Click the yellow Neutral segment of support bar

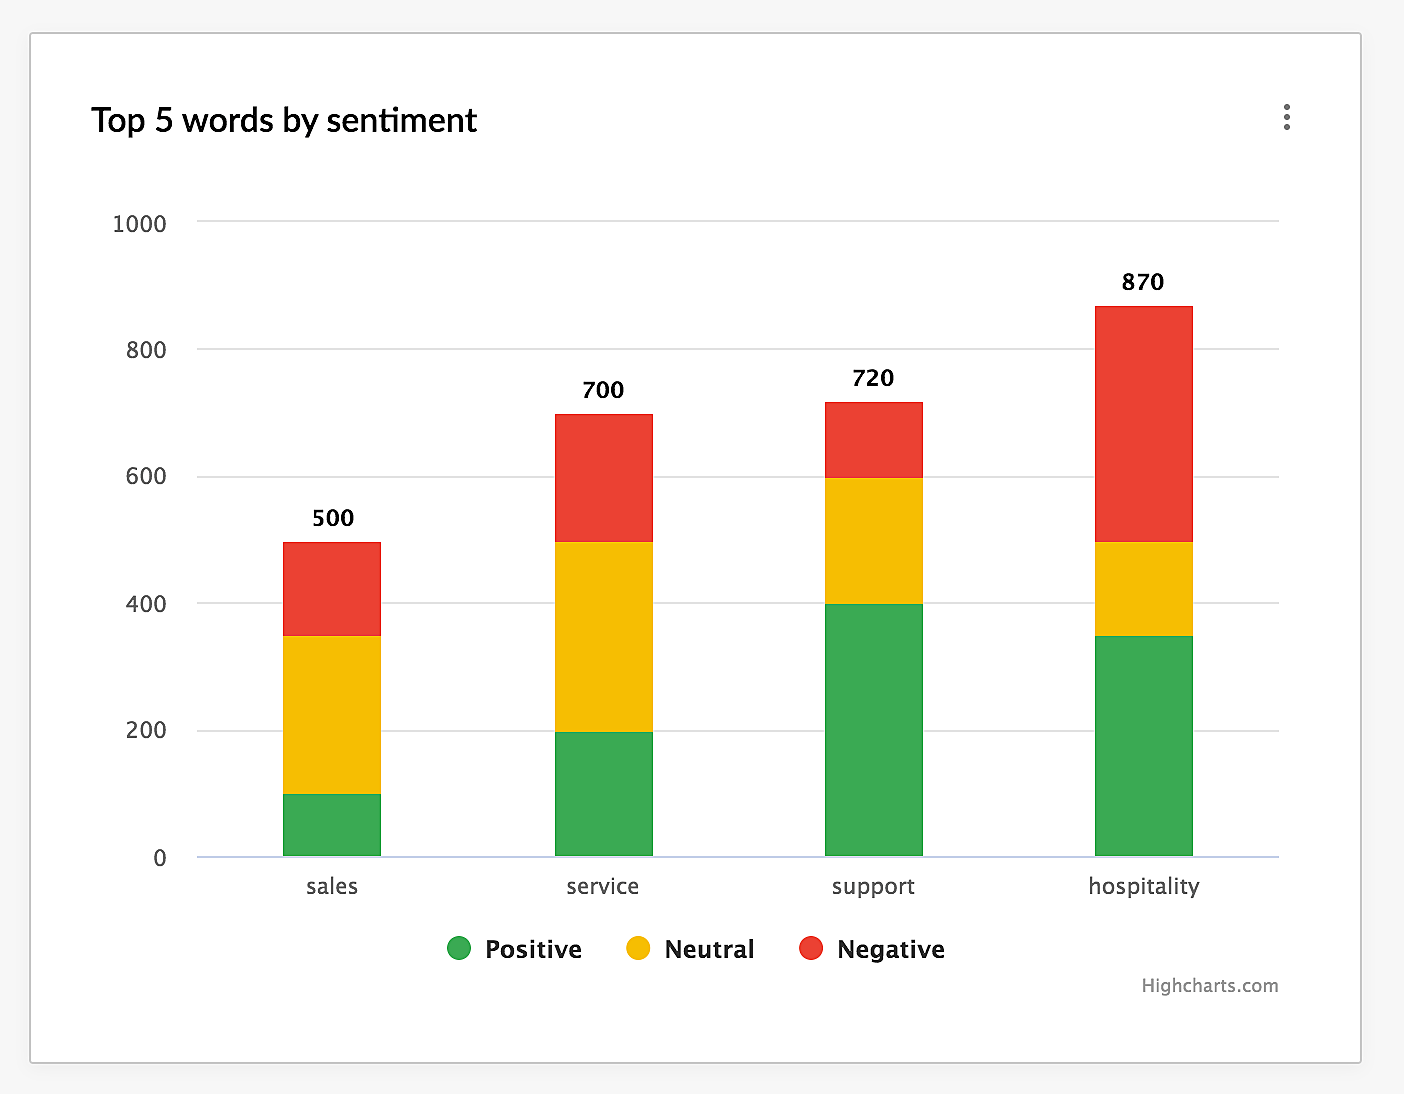(873, 541)
